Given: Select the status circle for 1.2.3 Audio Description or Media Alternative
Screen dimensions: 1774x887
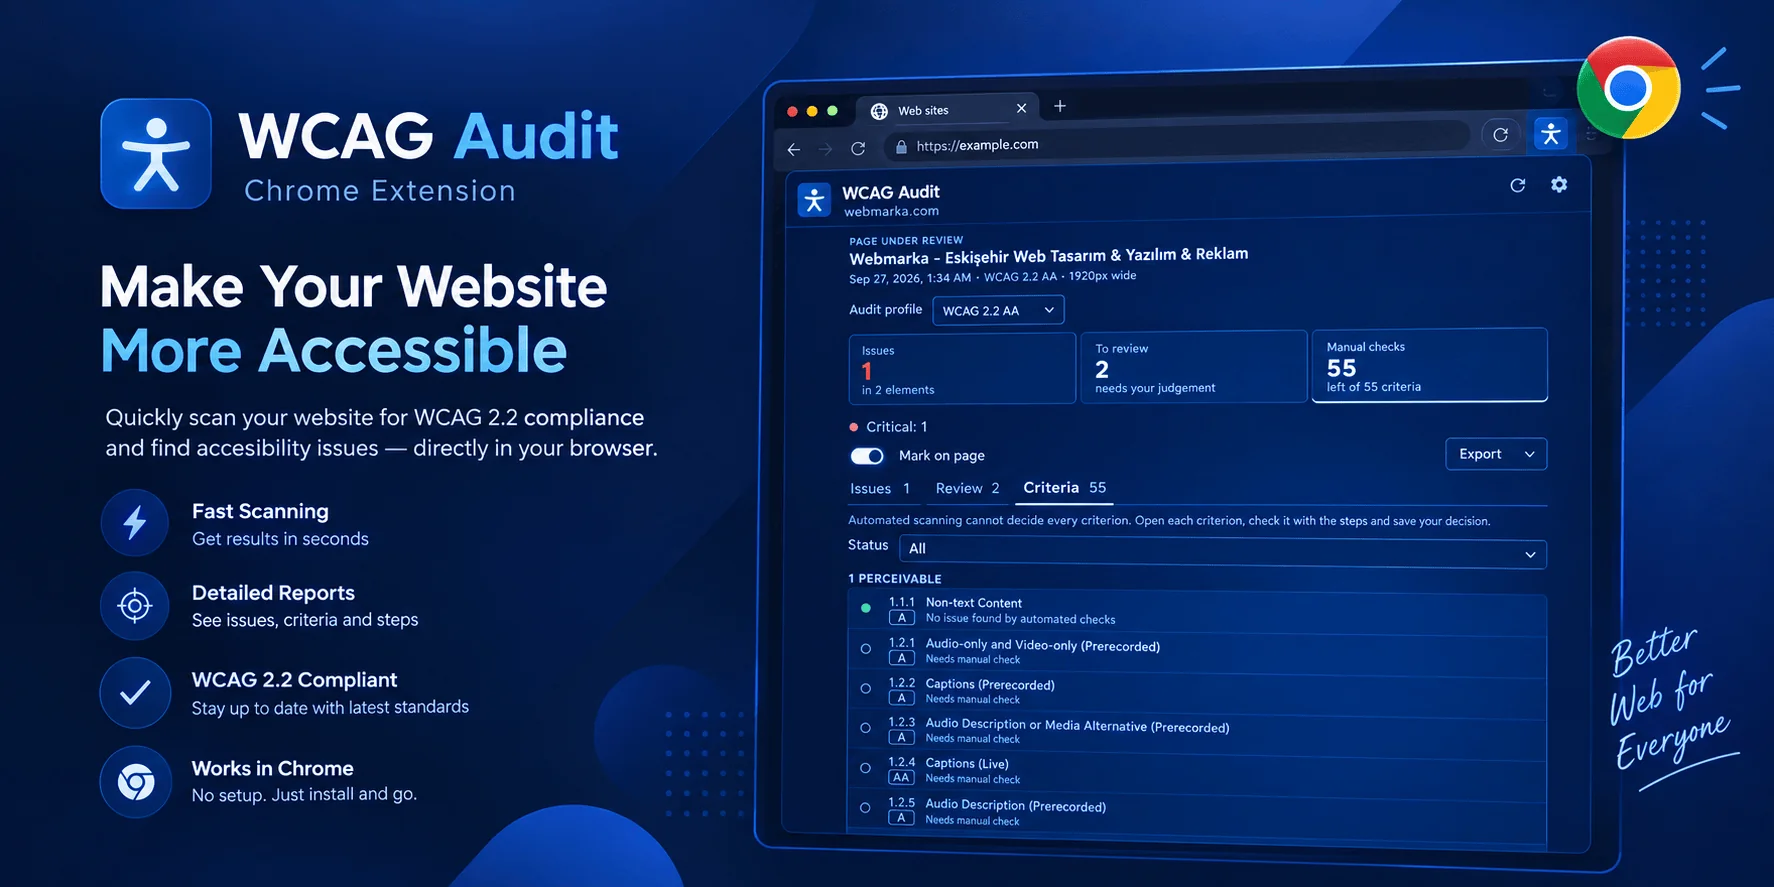Looking at the screenshot, I should coord(866,728).
